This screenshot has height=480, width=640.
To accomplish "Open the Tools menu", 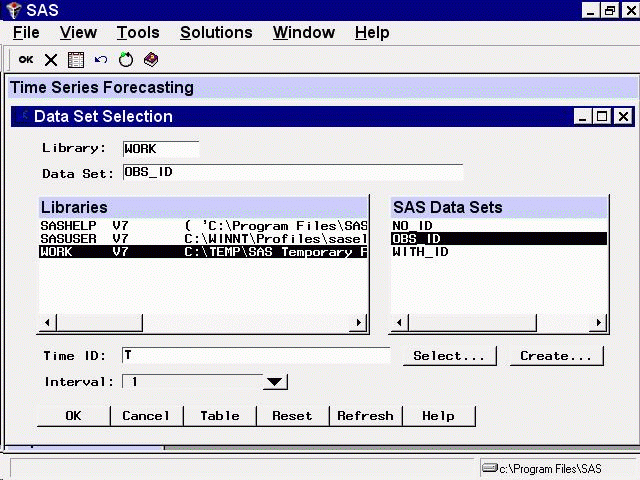I will point(138,33).
